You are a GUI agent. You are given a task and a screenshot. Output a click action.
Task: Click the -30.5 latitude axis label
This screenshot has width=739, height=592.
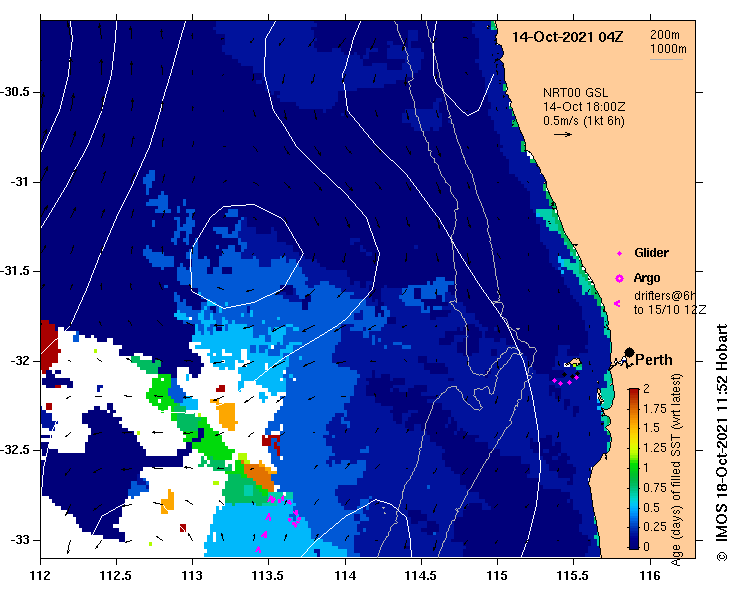tap(15, 92)
